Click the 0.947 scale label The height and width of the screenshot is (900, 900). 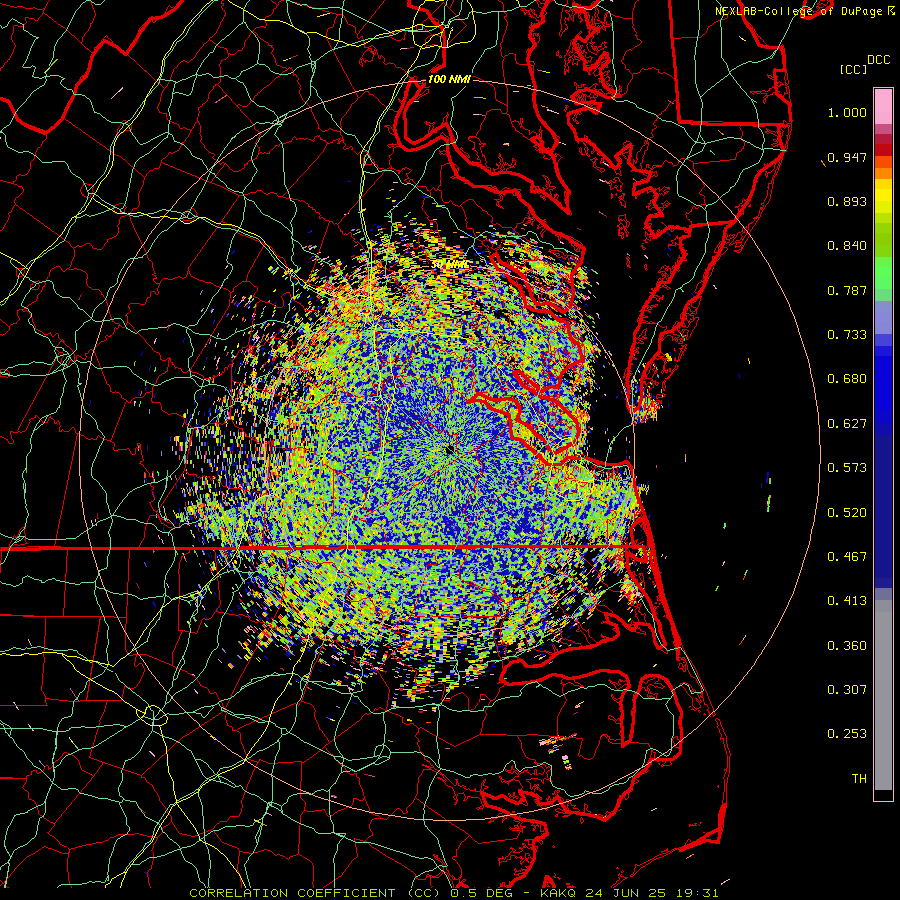click(x=847, y=157)
